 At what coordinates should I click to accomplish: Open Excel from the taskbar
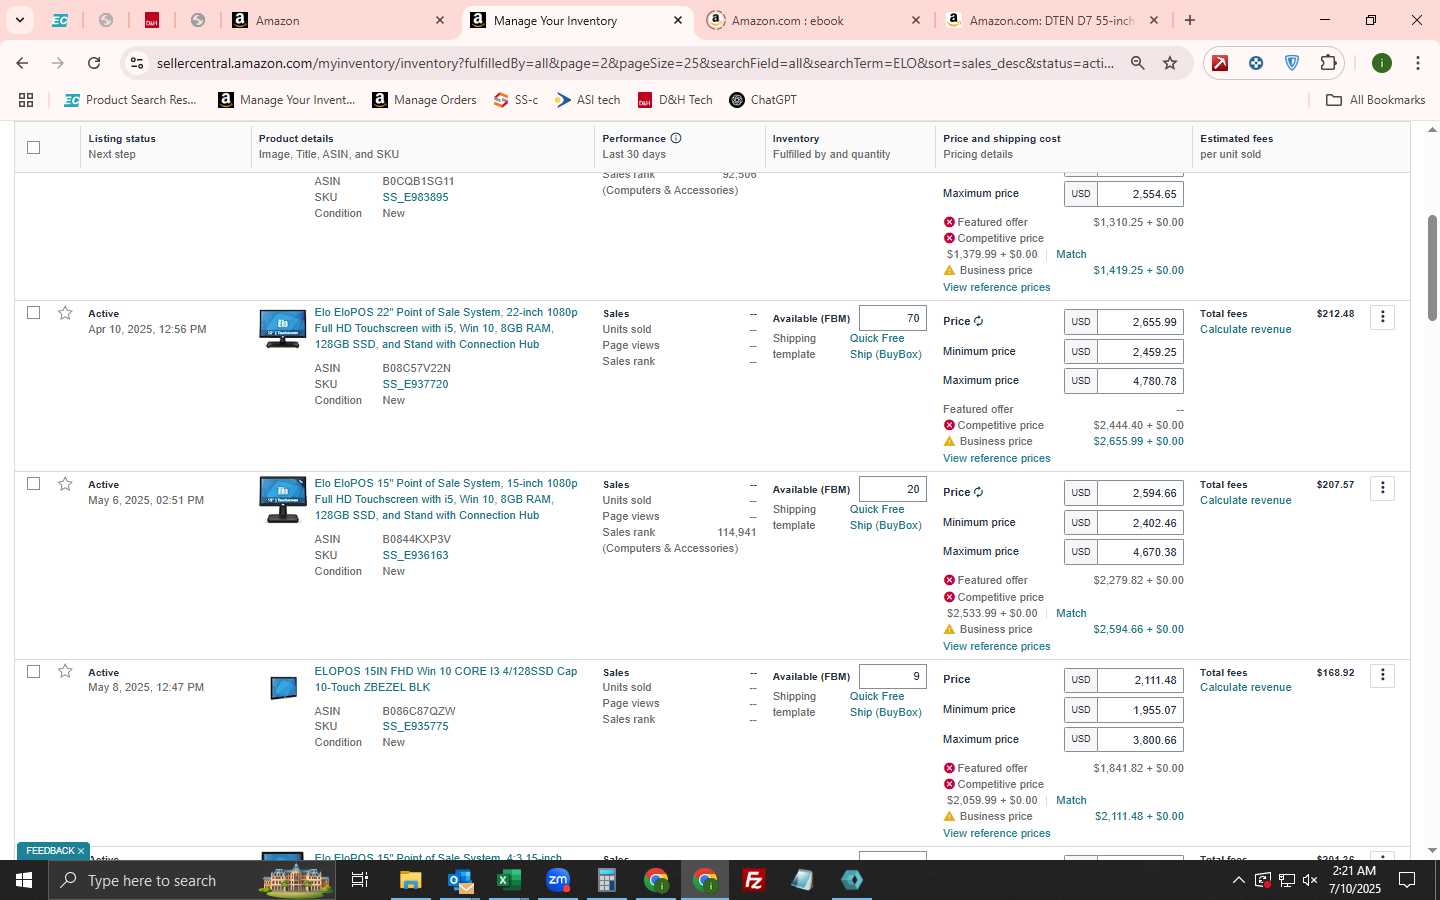coord(508,880)
